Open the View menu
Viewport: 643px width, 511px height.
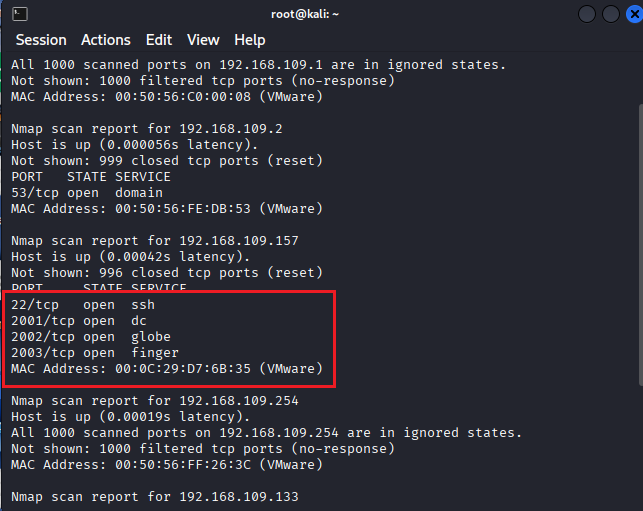[203, 40]
